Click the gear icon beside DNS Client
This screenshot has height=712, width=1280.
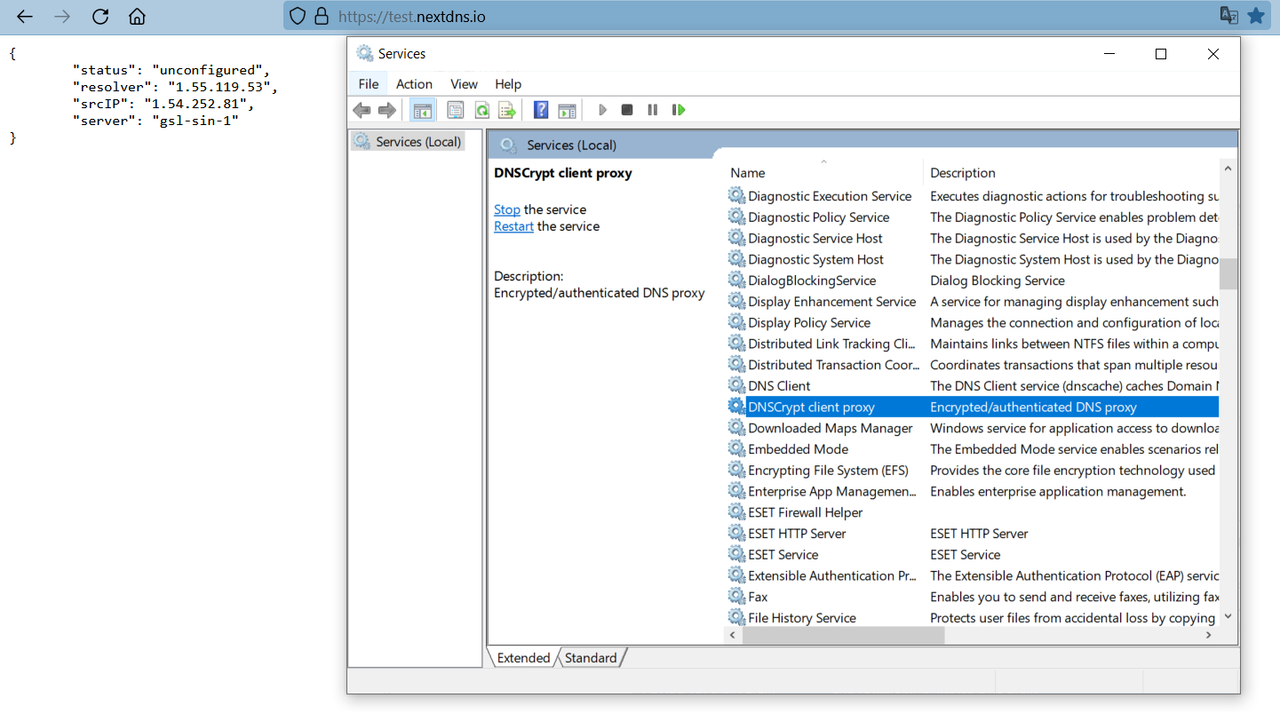click(737, 386)
